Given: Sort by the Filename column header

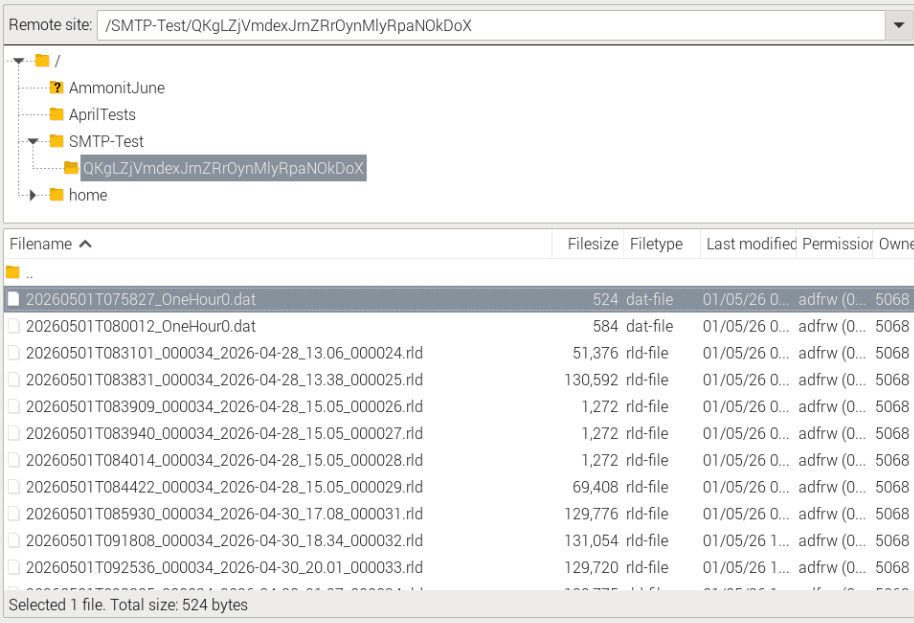Looking at the screenshot, I should 277,244.
